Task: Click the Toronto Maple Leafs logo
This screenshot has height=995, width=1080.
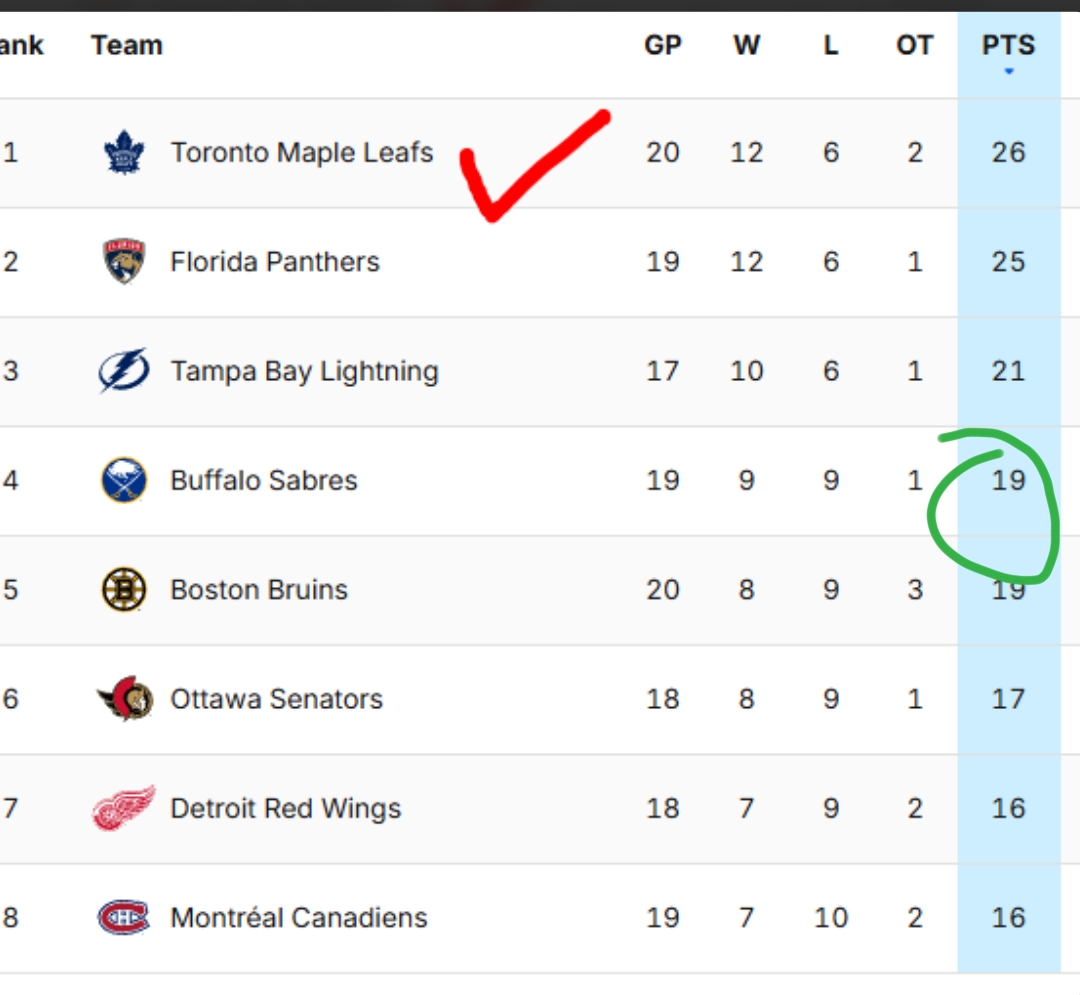Action: (124, 152)
